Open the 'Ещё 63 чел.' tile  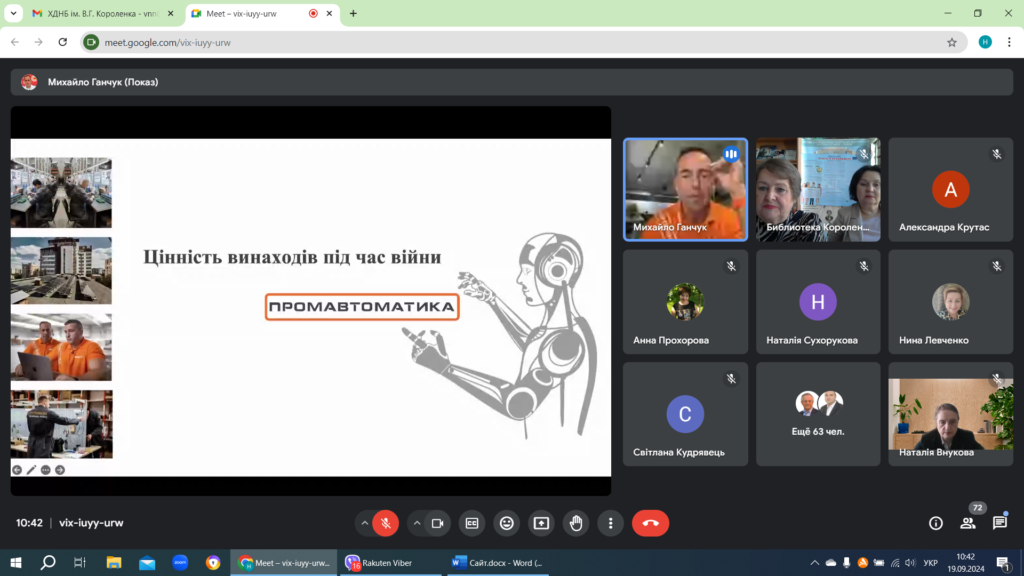tap(818, 414)
